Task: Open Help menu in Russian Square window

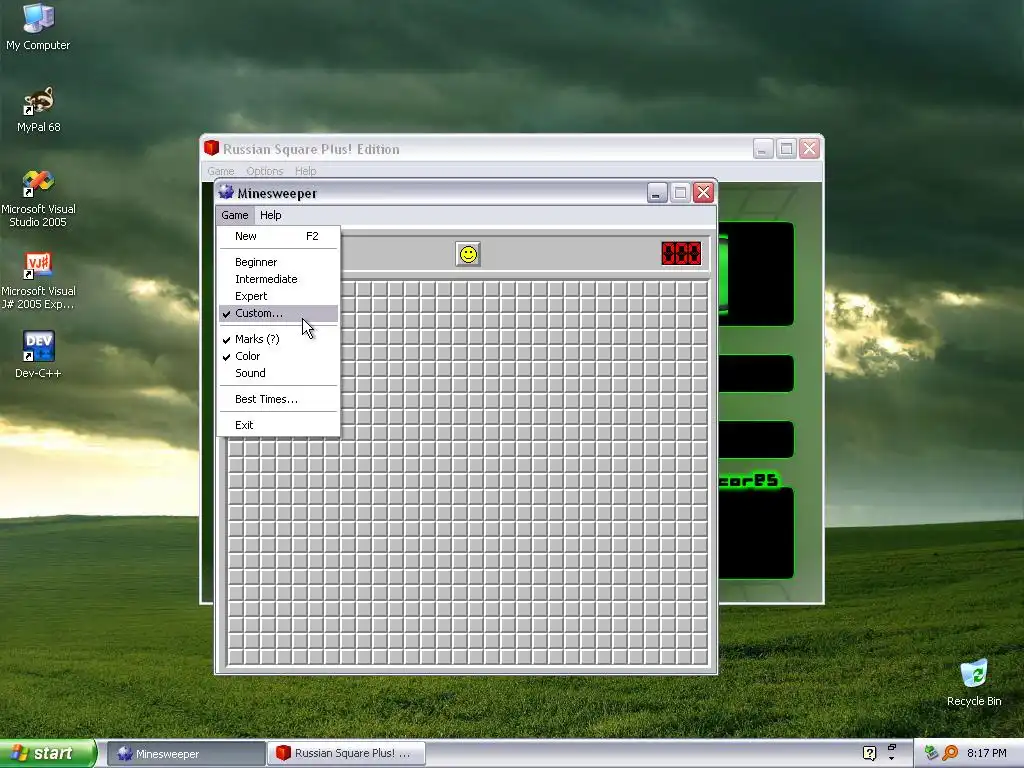Action: tap(305, 171)
